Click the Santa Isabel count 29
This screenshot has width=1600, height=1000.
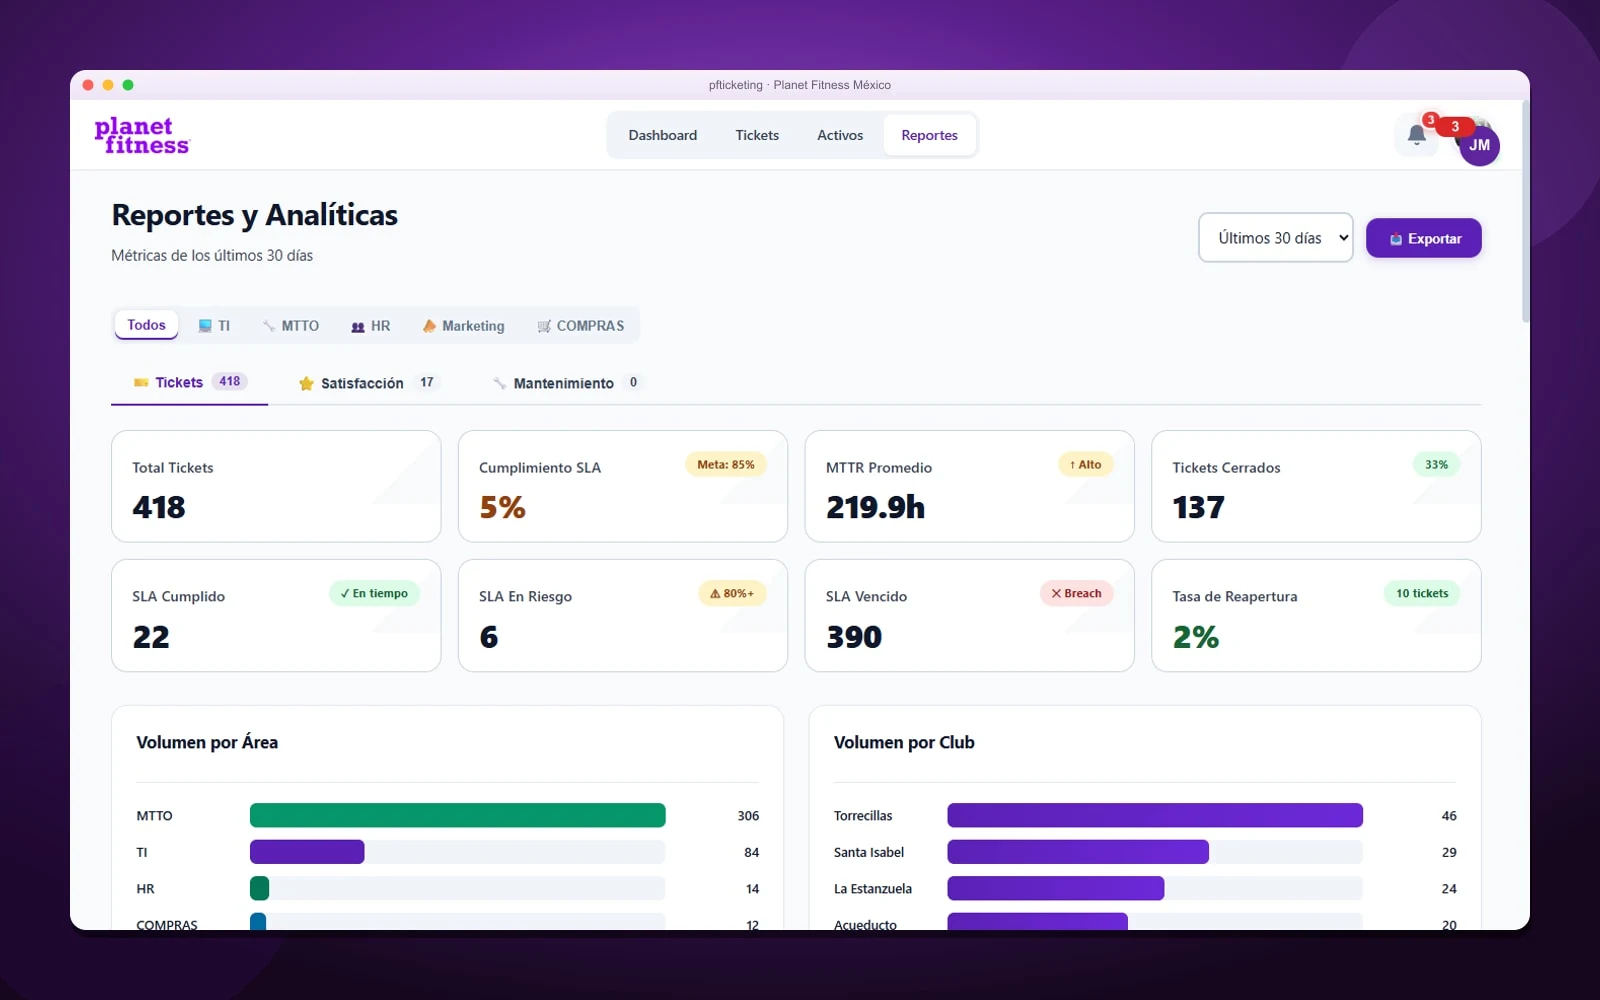tap(1449, 853)
